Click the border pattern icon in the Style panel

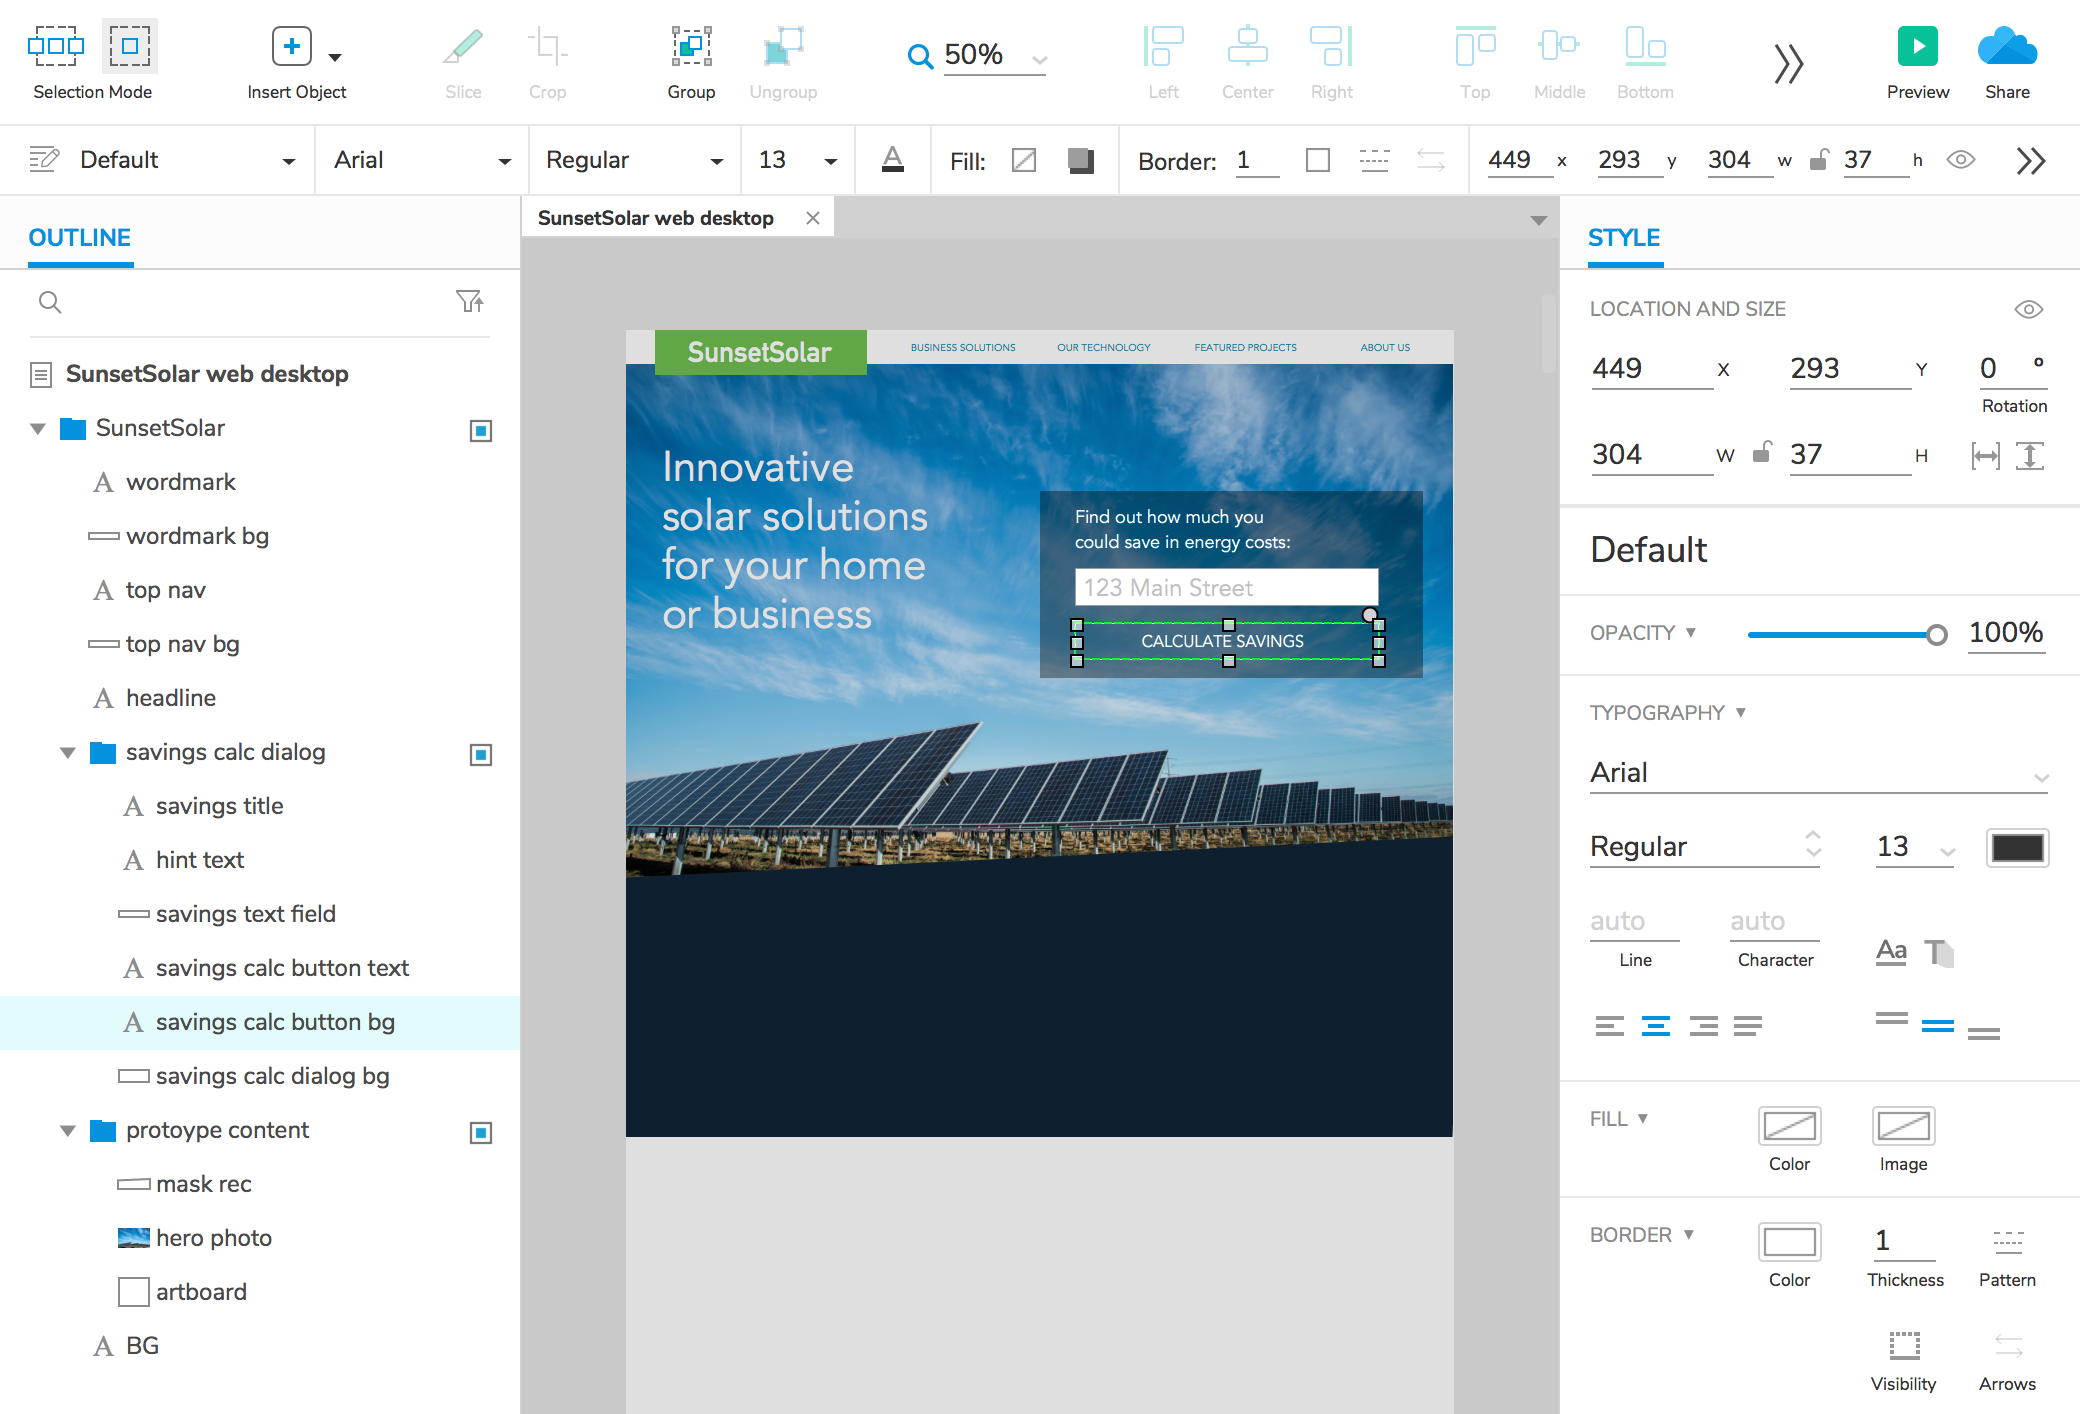[x=2007, y=1242]
